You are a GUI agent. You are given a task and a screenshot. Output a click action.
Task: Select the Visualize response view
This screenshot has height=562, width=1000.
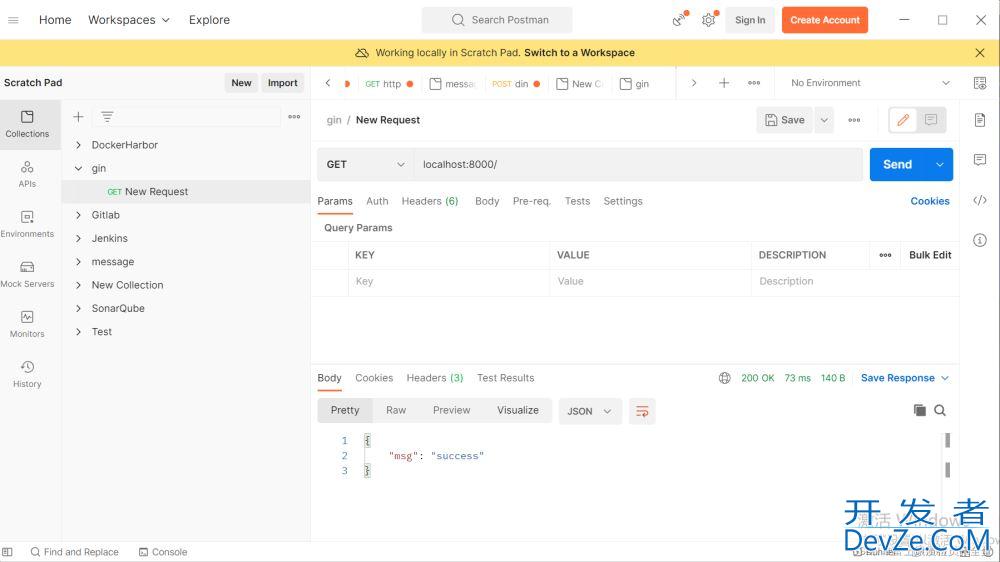[x=518, y=410]
